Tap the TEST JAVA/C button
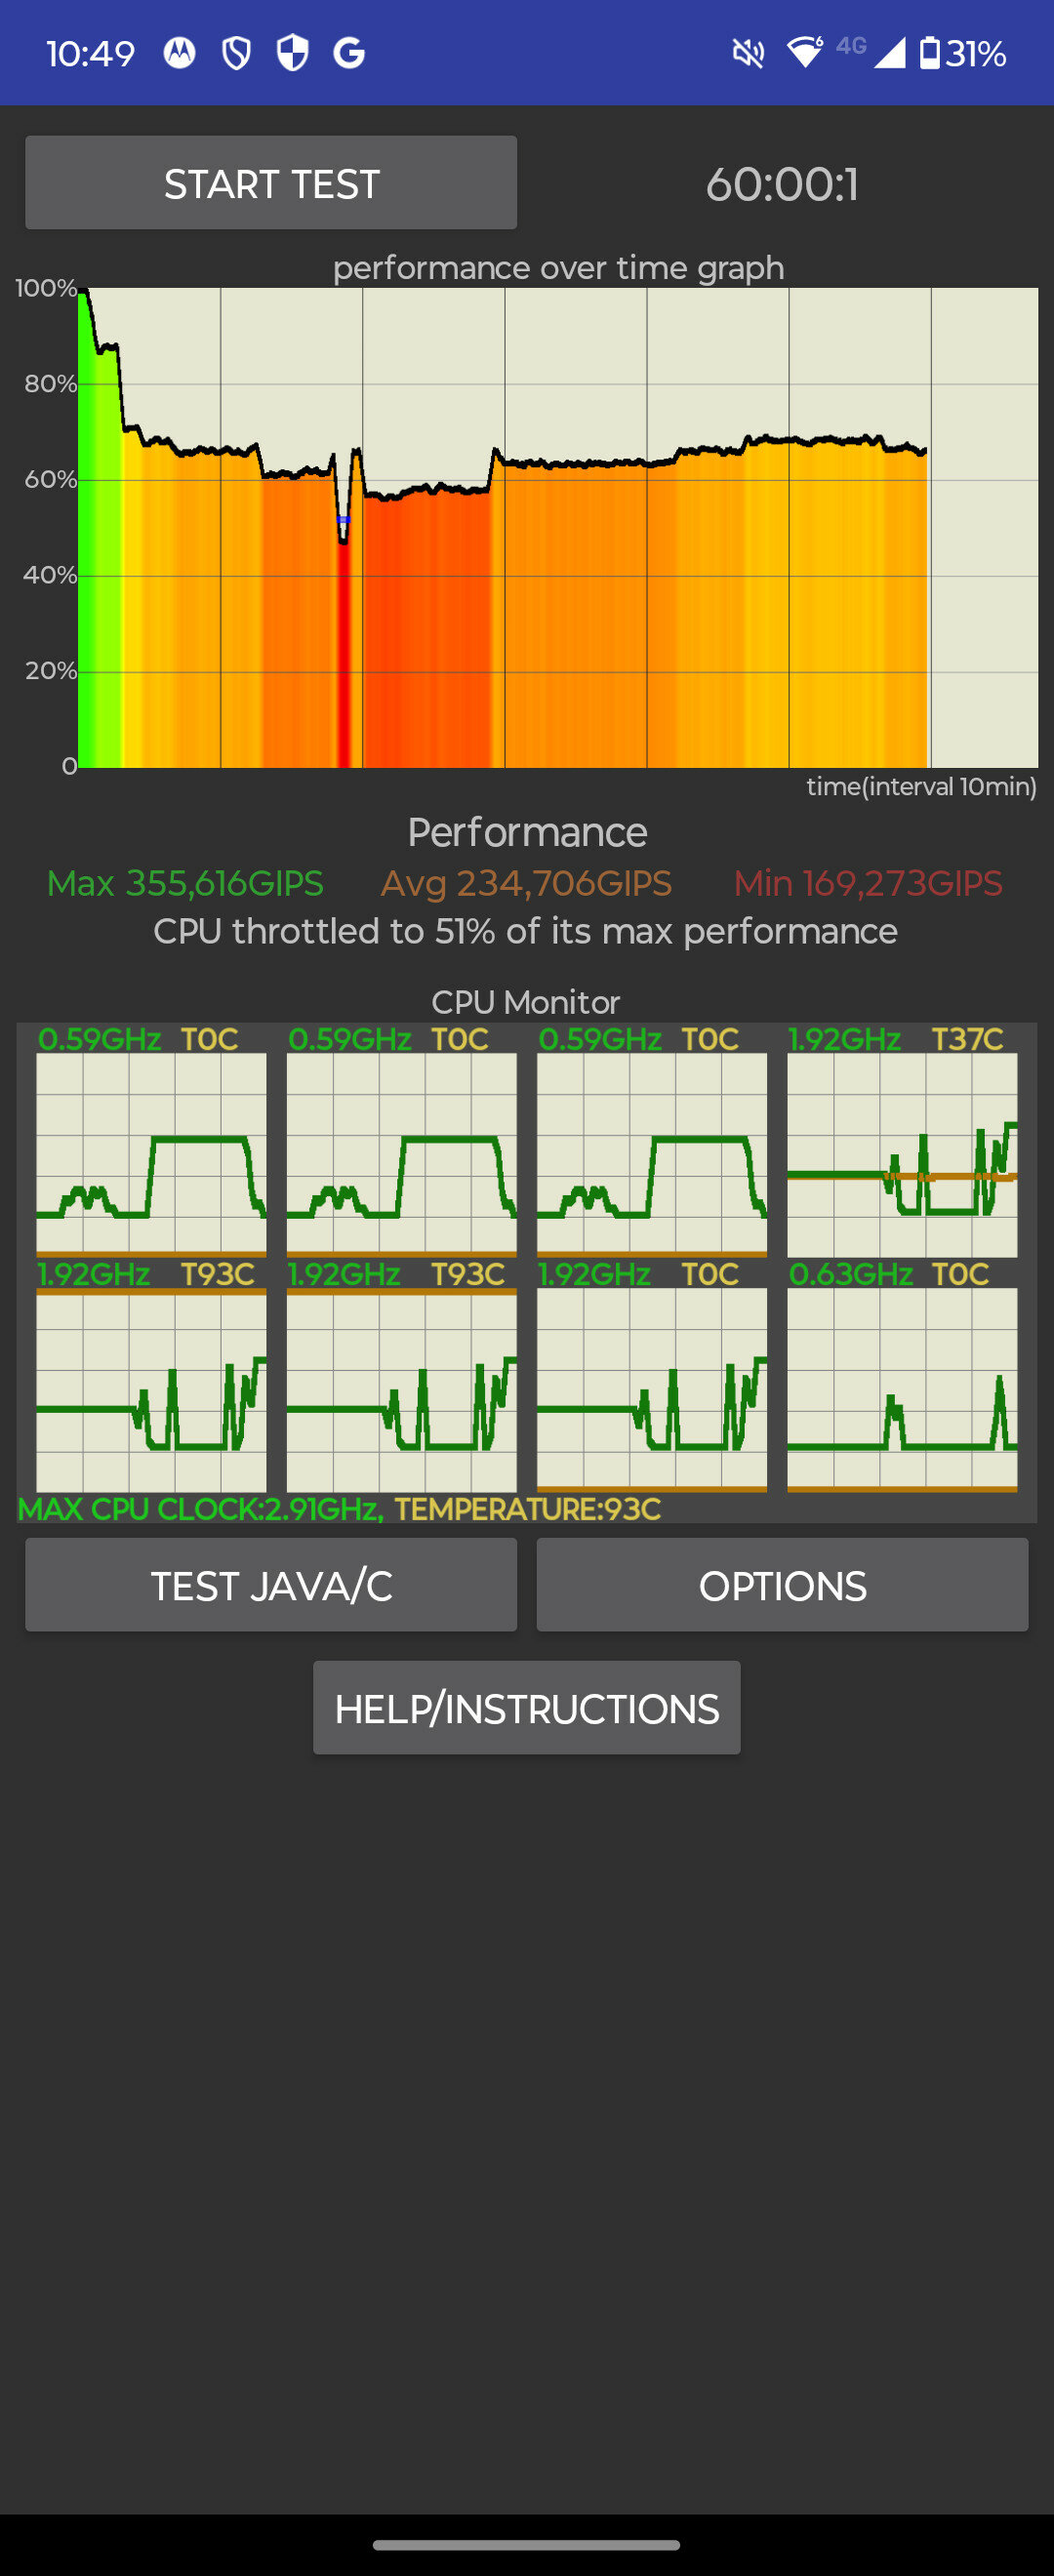The height and width of the screenshot is (2576, 1054). [271, 1585]
